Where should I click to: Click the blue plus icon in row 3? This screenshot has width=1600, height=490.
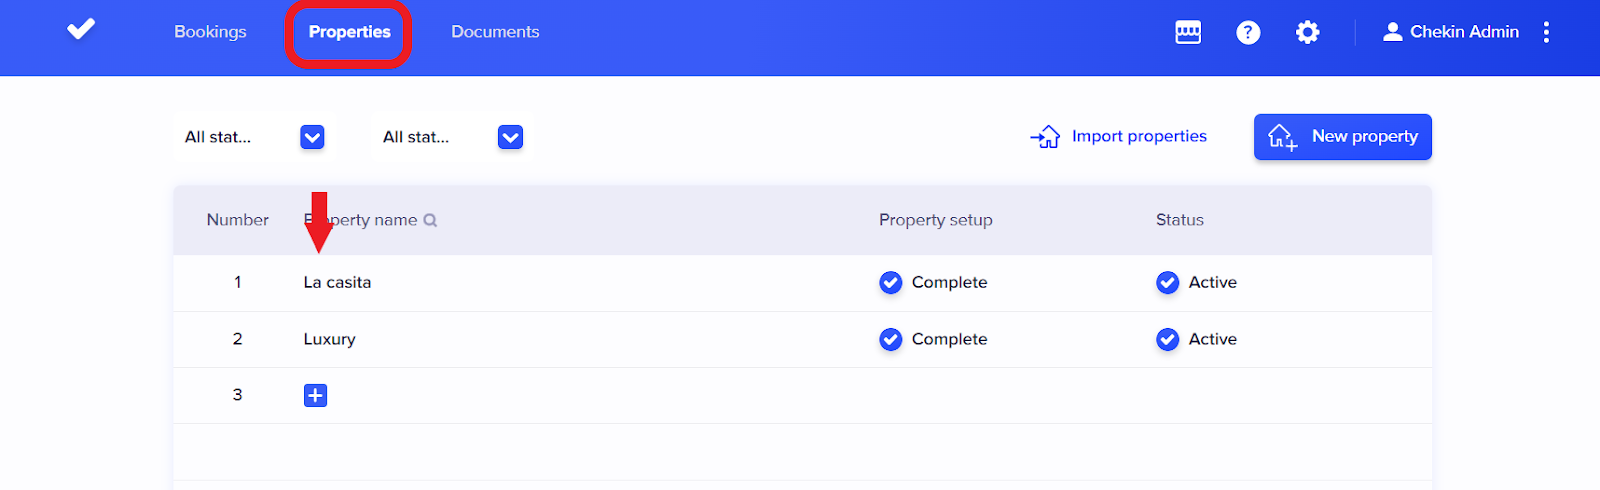coord(315,395)
